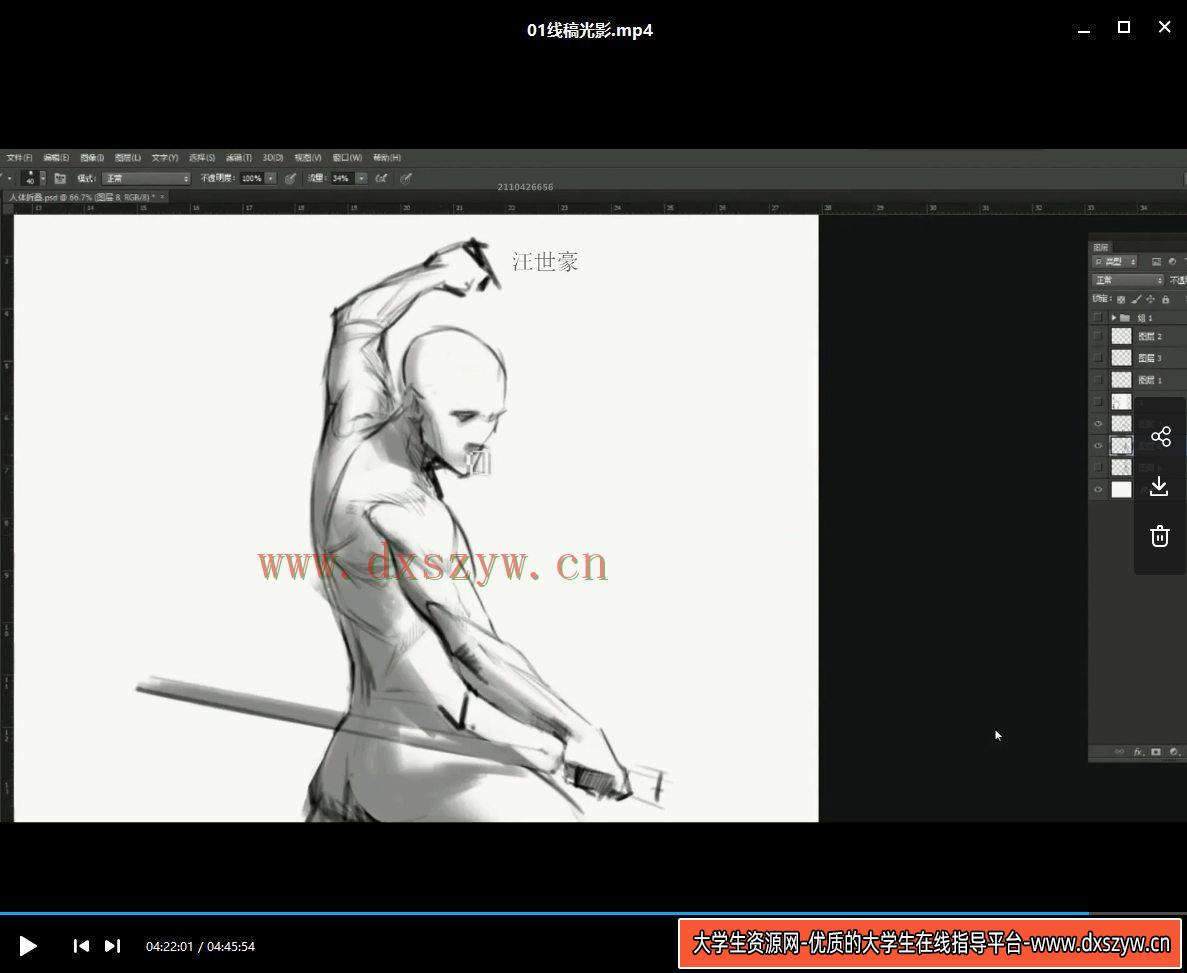Hide the currently selected layer eye
Image resolution: width=1187 pixels, height=973 pixels.
tap(1098, 445)
